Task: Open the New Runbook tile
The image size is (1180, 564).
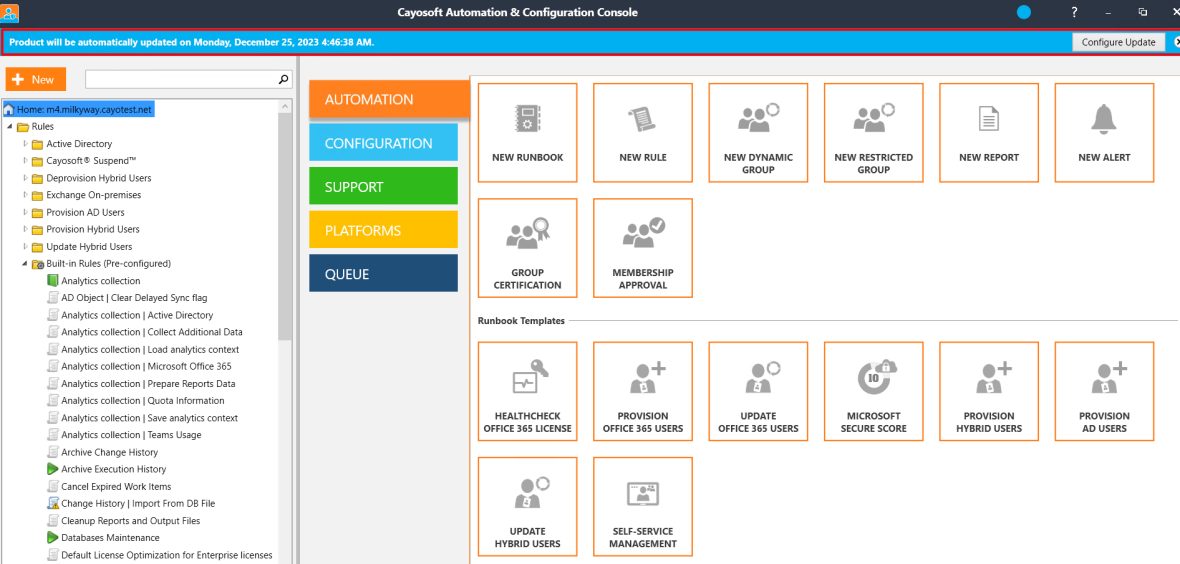Action: [x=528, y=133]
